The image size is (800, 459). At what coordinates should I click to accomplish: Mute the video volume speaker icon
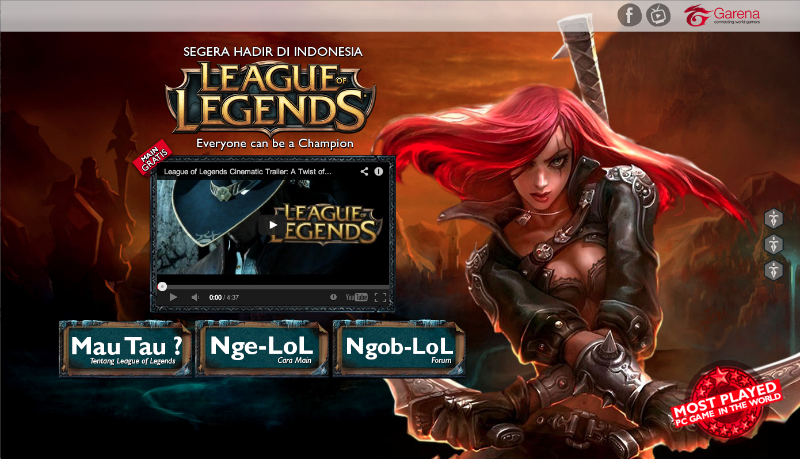click(x=195, y=297)
